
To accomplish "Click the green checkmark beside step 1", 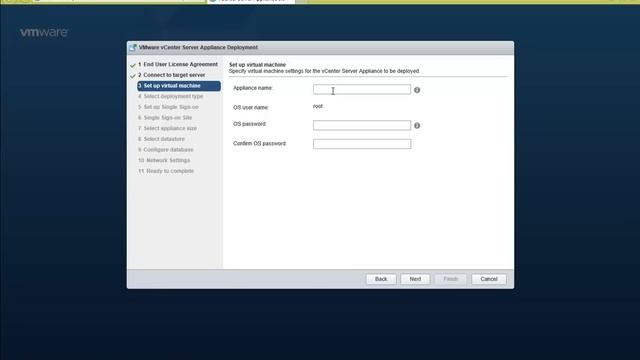I will tap(133, 65).
